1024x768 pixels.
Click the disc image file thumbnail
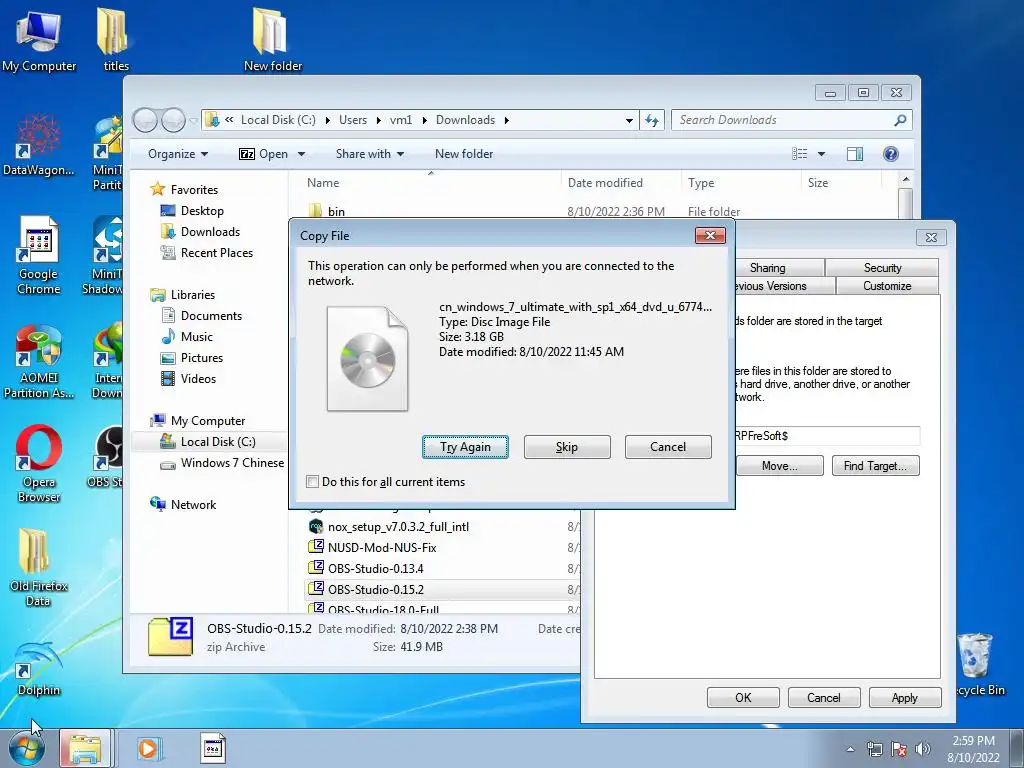point(367,359)
